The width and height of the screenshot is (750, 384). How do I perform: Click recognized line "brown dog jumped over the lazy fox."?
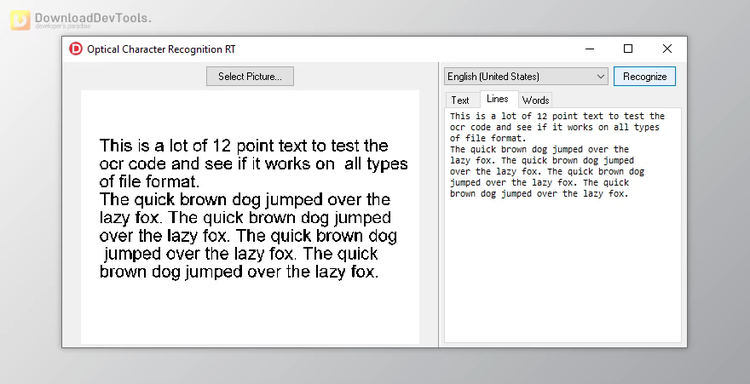(x=539, y=194)
